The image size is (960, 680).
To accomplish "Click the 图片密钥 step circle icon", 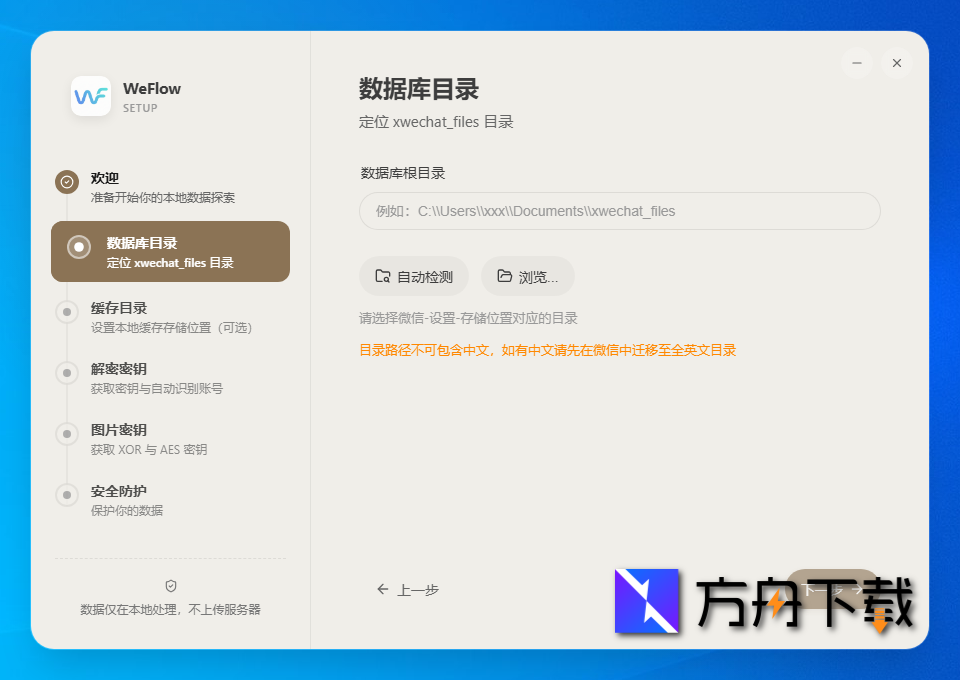I will (66, 433).
